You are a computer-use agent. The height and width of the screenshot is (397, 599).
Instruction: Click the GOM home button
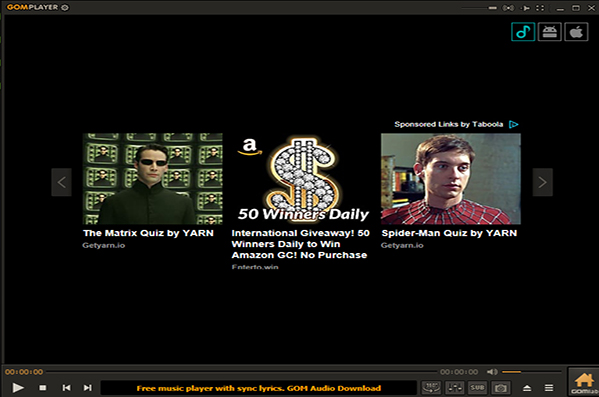coord(584,382)
